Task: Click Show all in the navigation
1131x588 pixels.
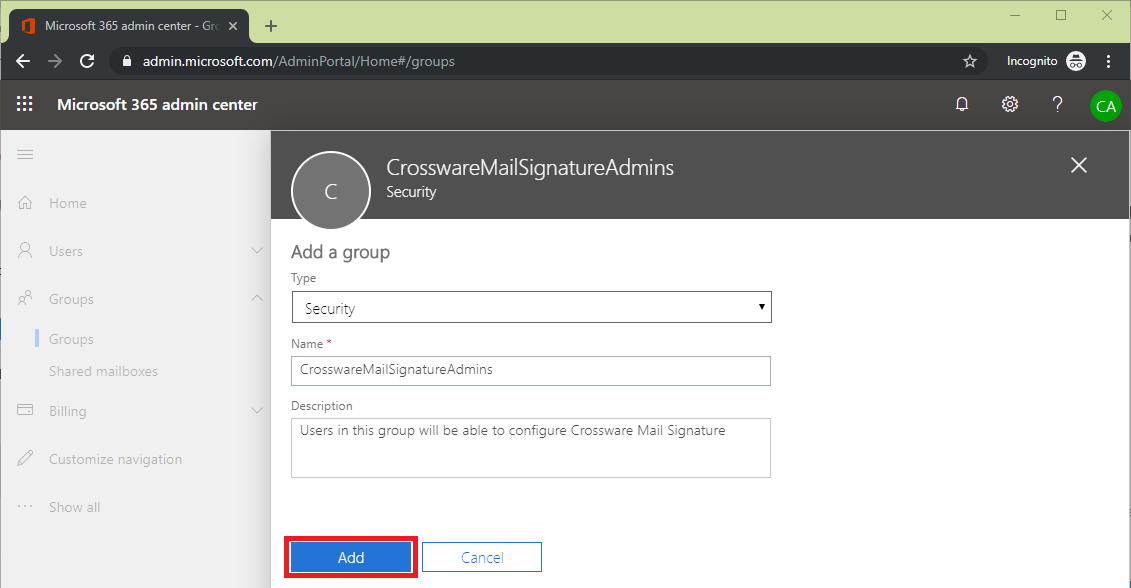Action: (x=74, y=506)
